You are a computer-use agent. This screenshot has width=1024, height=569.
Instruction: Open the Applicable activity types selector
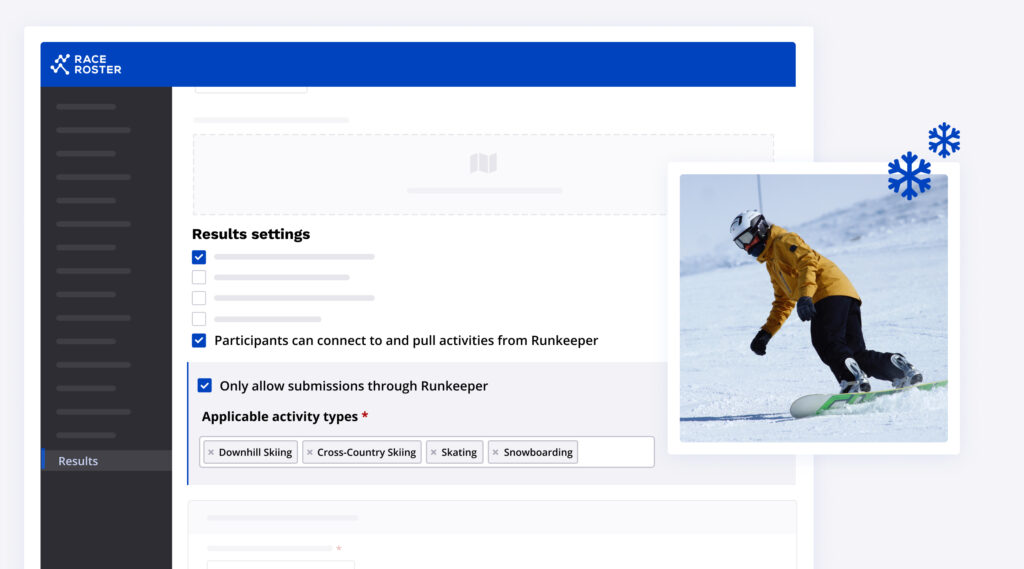pos(615,452)
